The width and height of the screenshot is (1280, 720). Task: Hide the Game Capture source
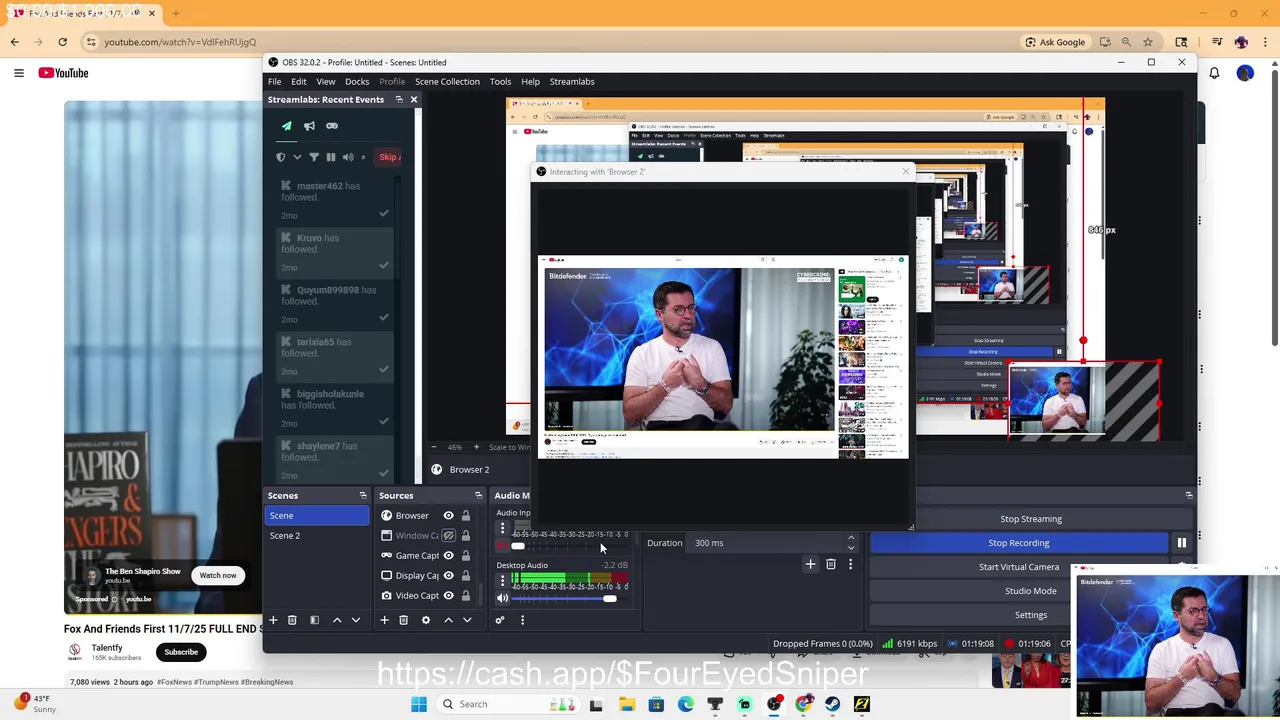[x=448, y=556]
